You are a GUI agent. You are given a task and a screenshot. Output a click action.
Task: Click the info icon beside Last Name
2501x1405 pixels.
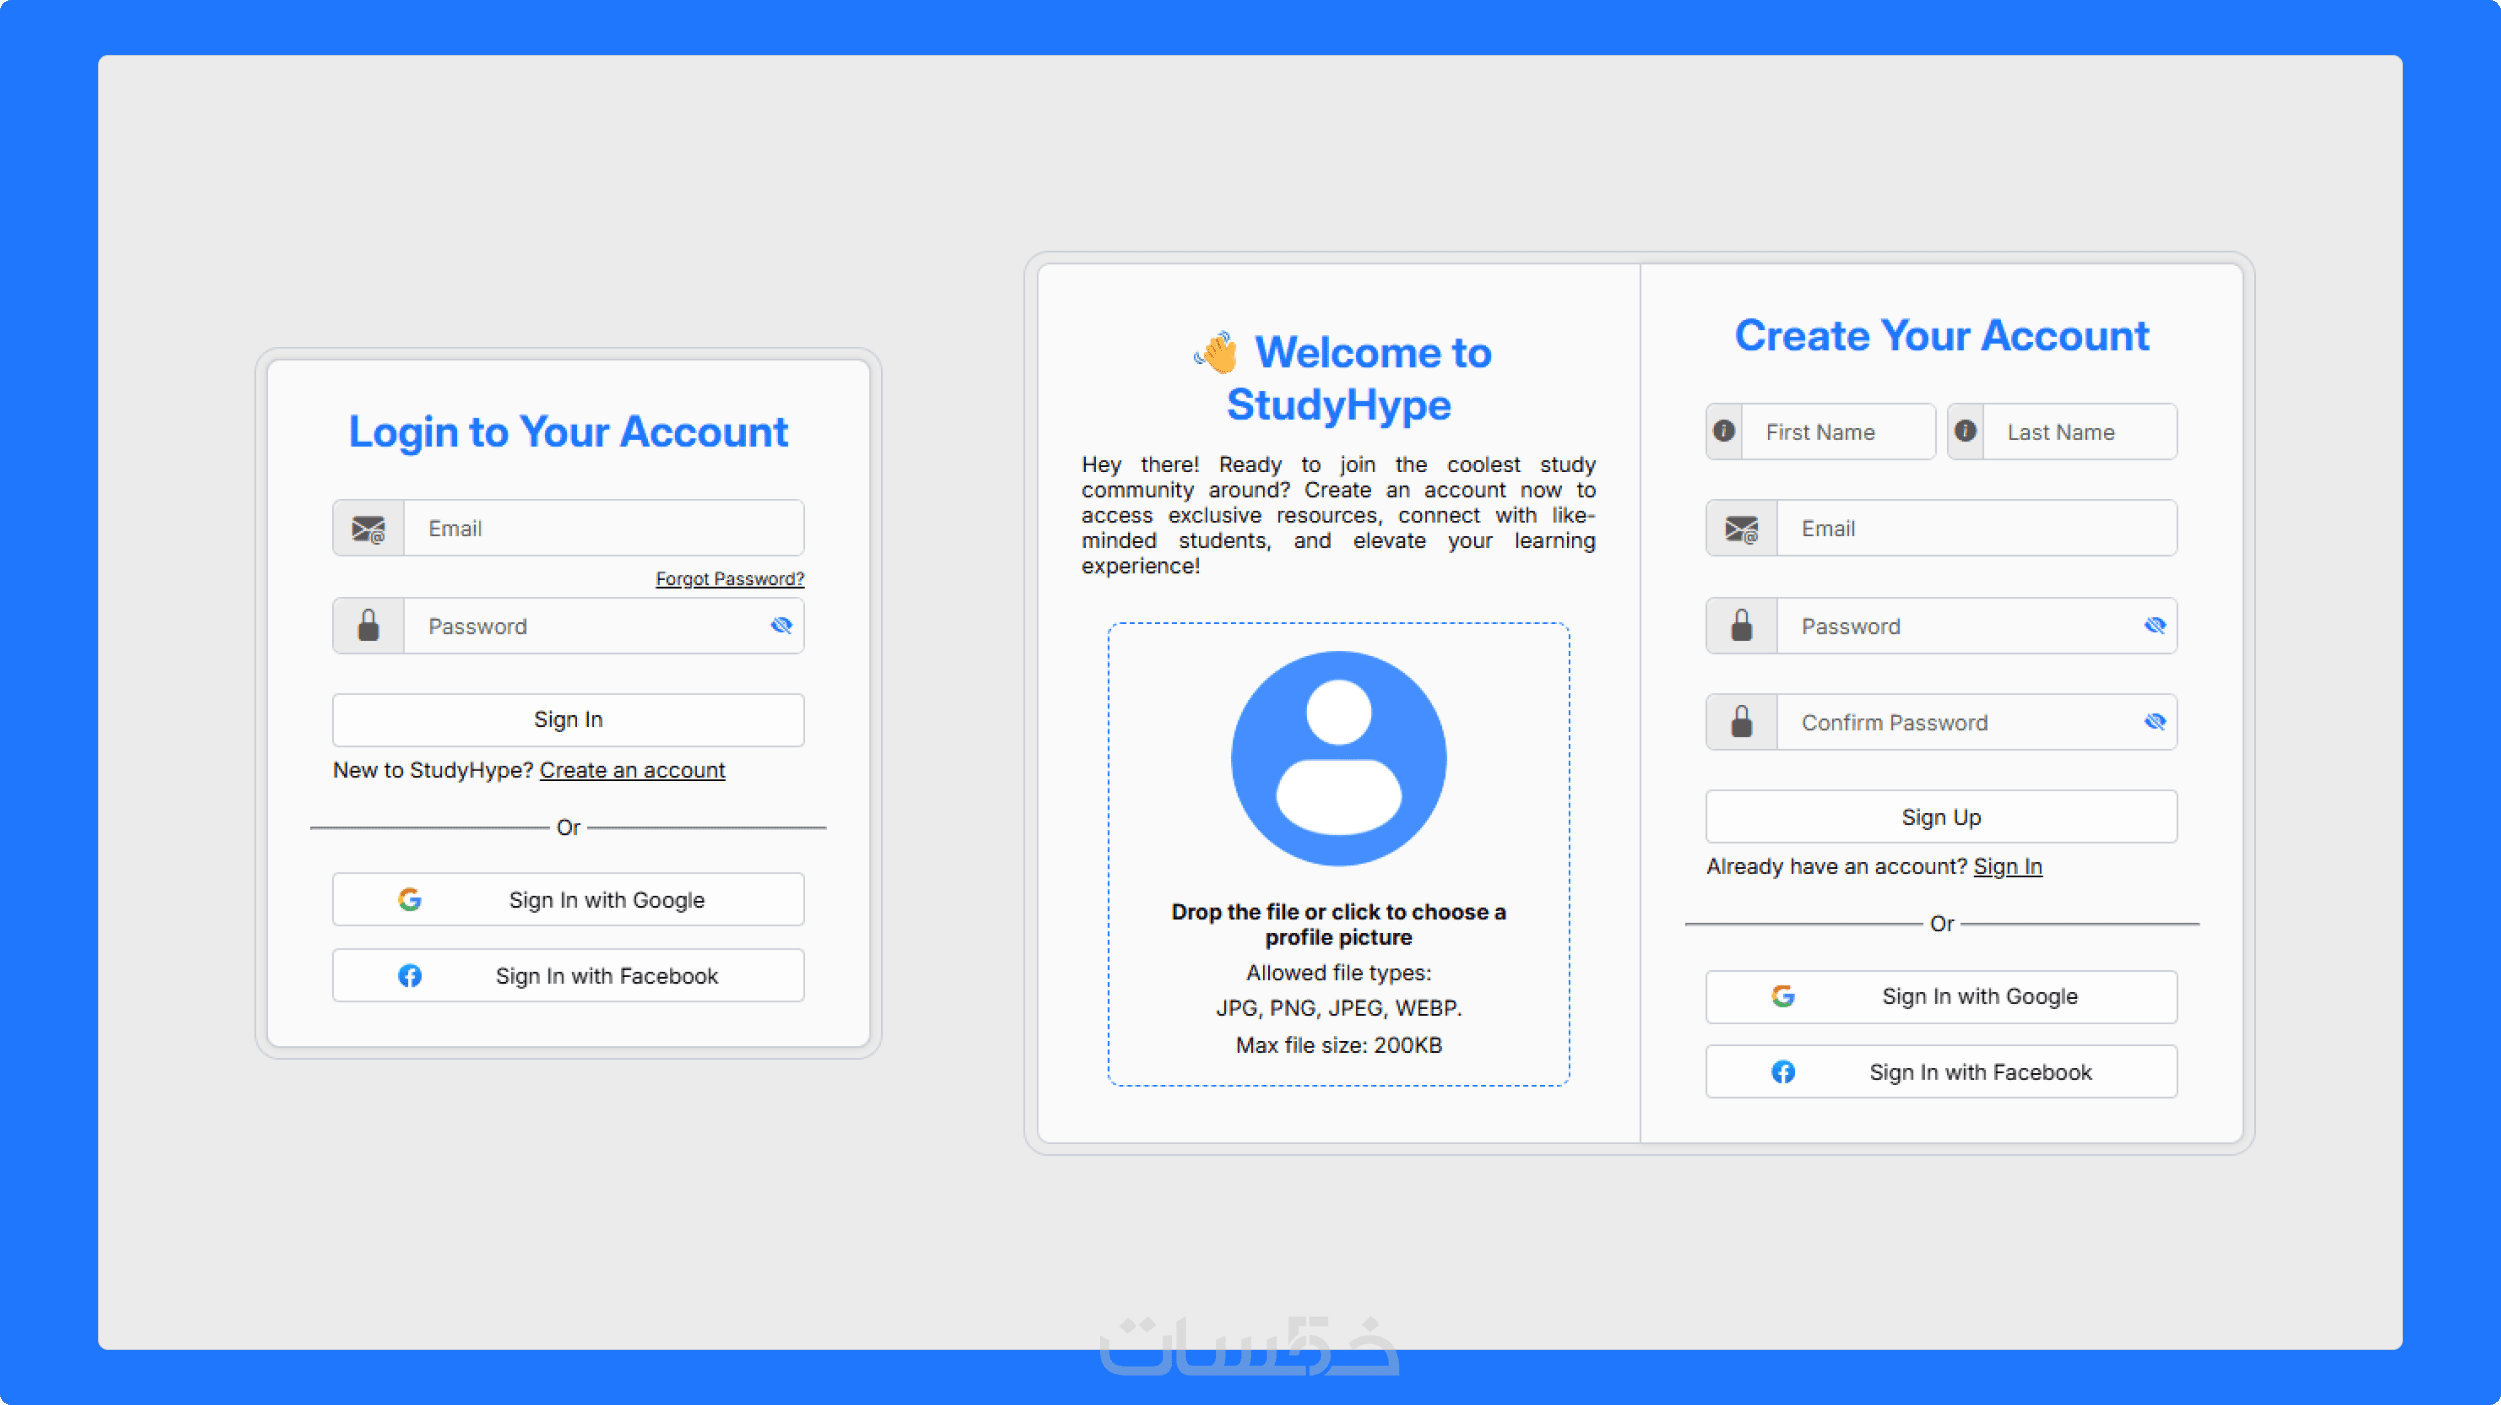1965,431
